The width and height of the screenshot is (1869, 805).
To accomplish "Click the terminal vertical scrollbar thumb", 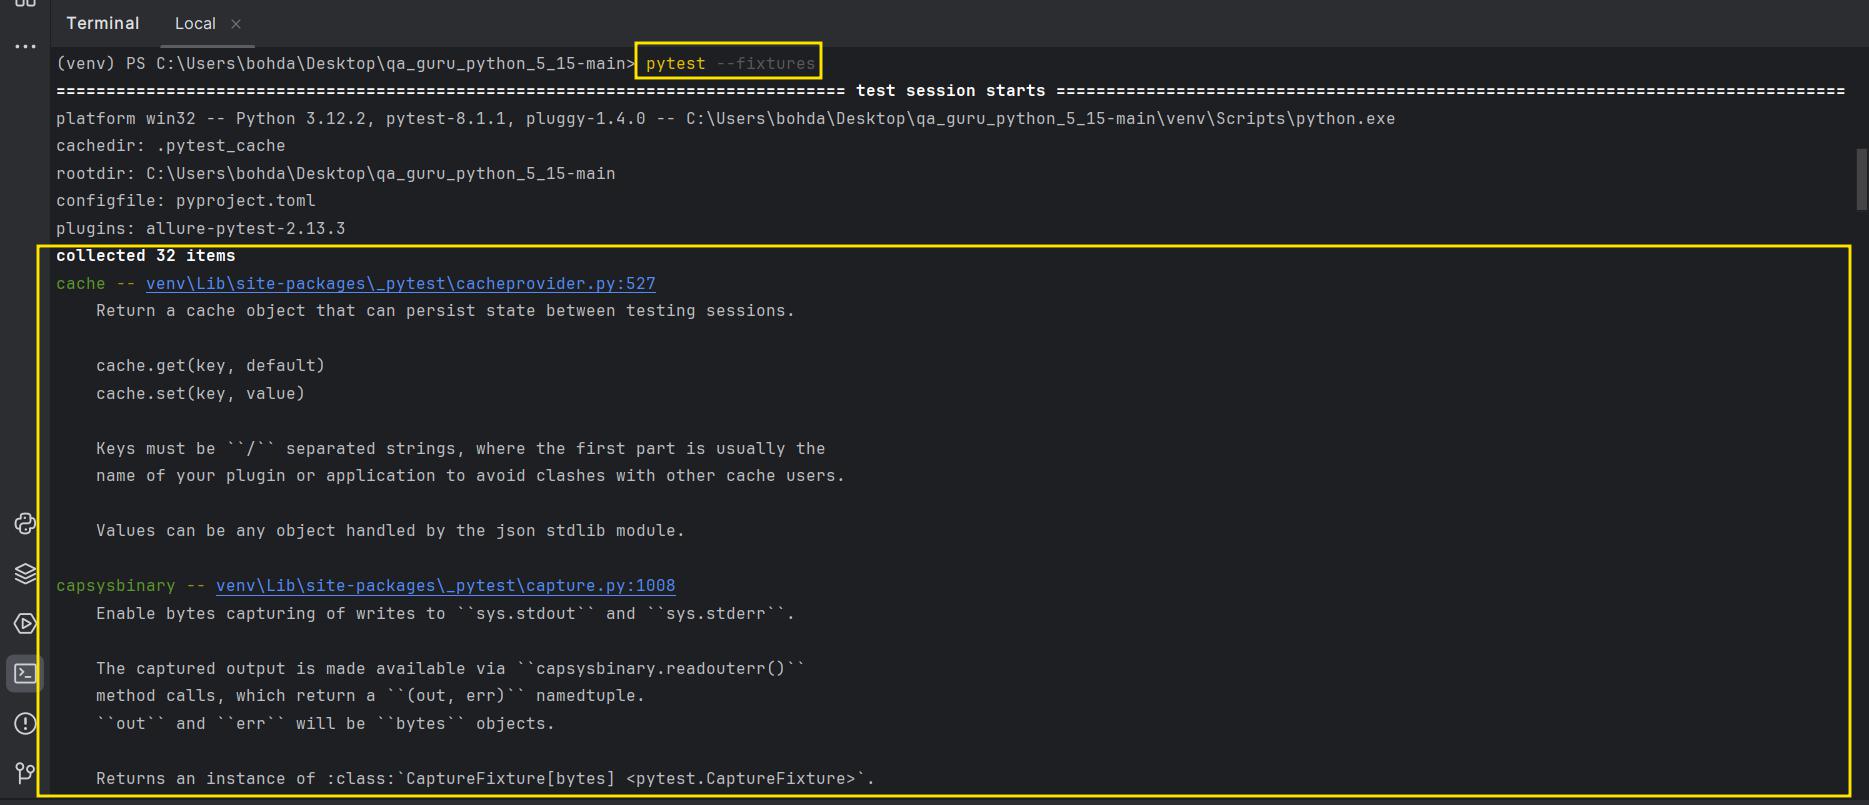I will pyautogui.click(x=1861, y=179).
